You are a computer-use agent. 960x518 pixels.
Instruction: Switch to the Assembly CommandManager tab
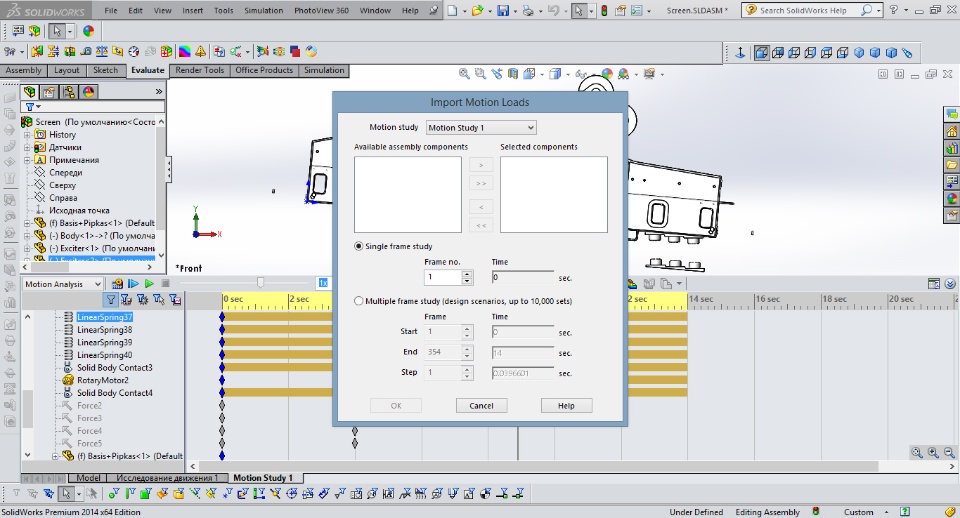(23, 70)
